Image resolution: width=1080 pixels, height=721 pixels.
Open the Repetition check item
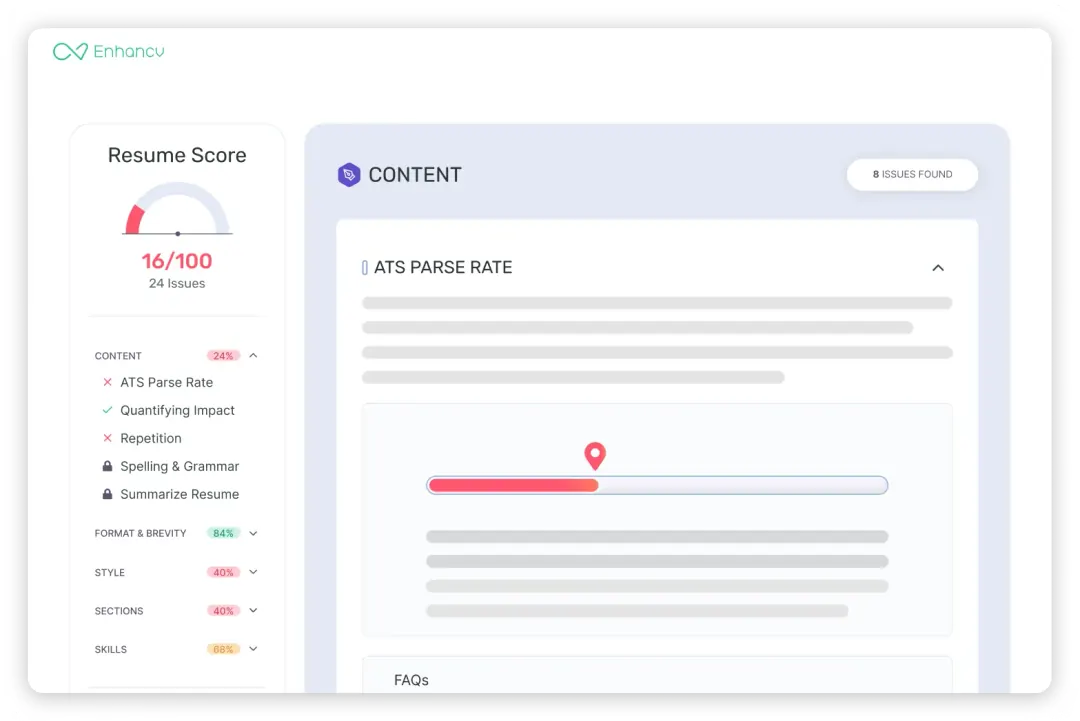pos(151,438)
